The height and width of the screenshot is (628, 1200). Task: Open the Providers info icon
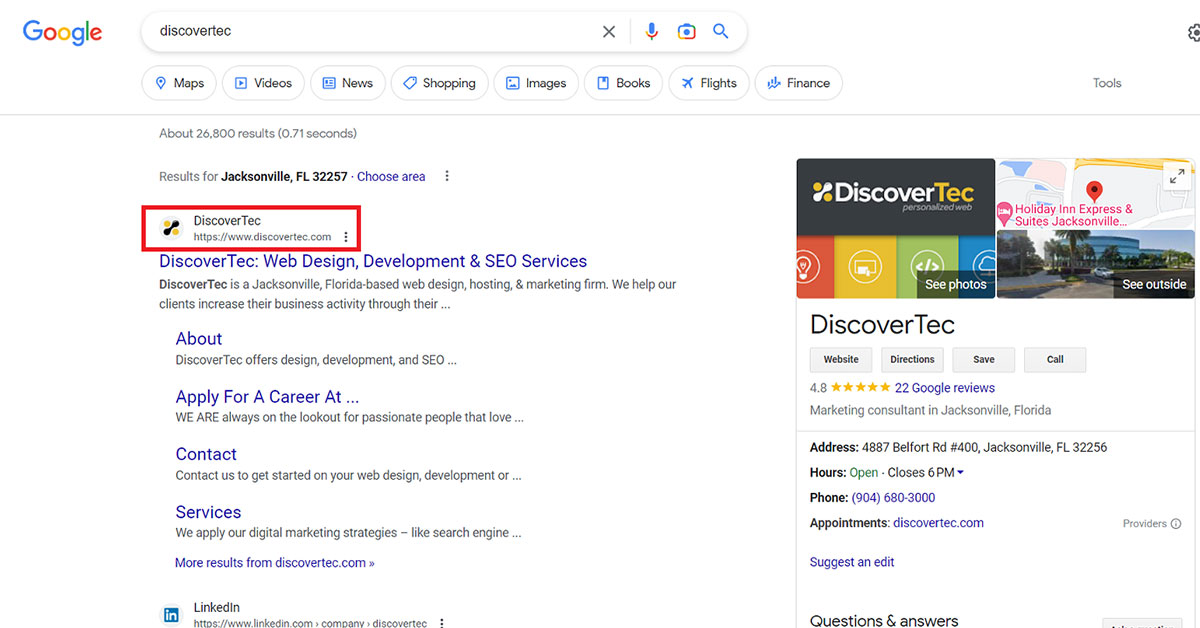[1176, 524]
